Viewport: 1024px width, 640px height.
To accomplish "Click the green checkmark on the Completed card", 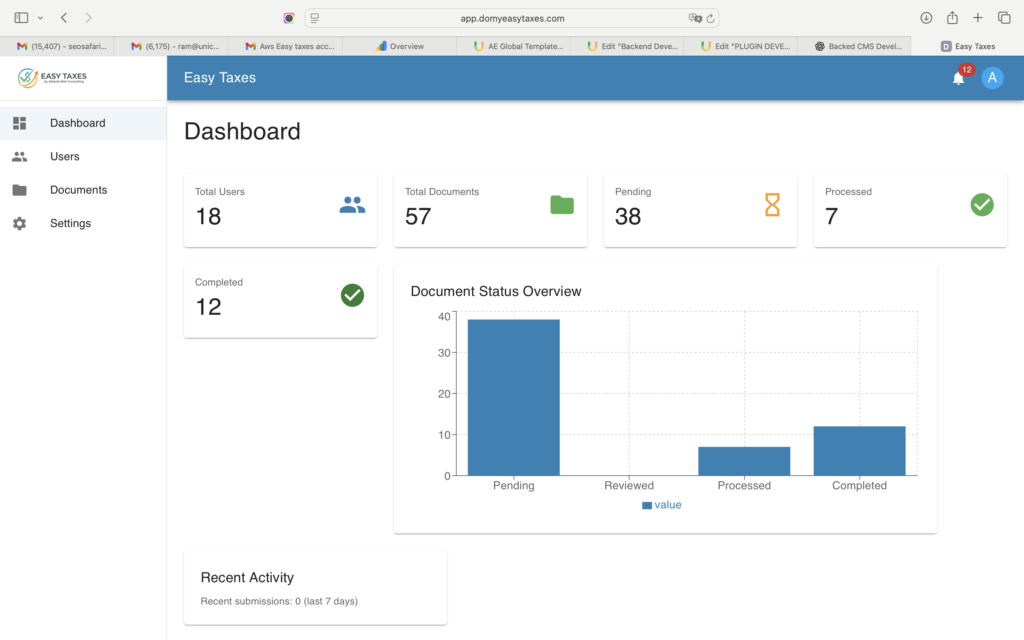I will pos(351,296).
